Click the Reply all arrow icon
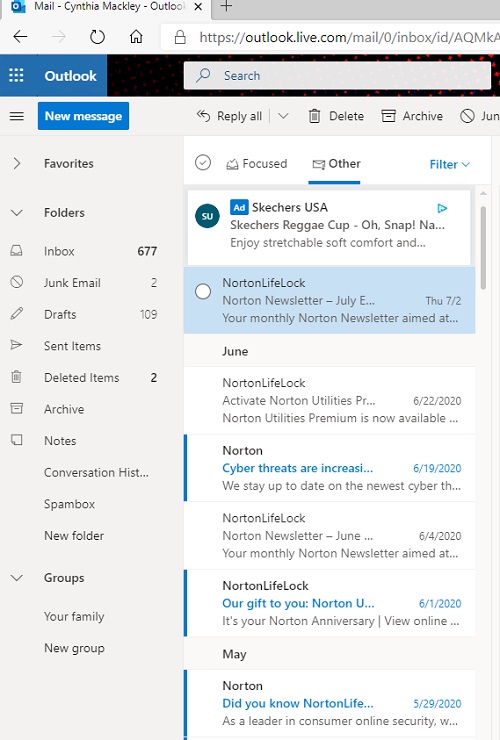 203,116
